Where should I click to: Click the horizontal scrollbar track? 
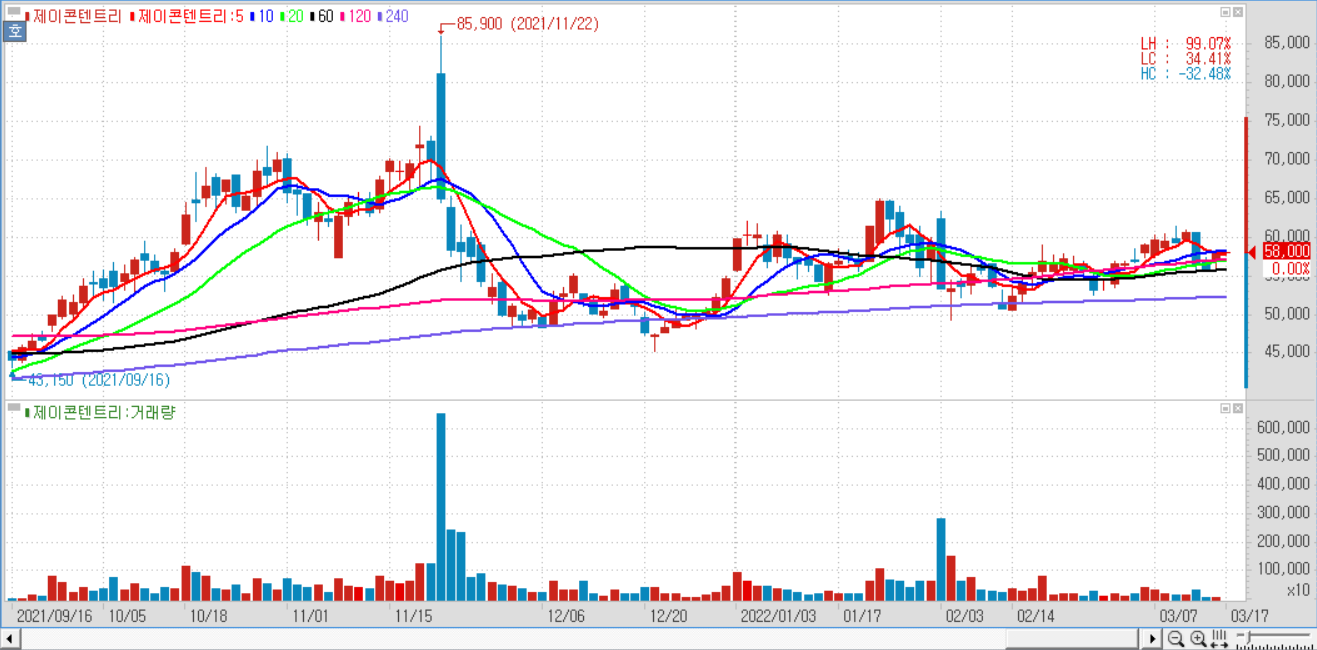(x=582, y=638)
